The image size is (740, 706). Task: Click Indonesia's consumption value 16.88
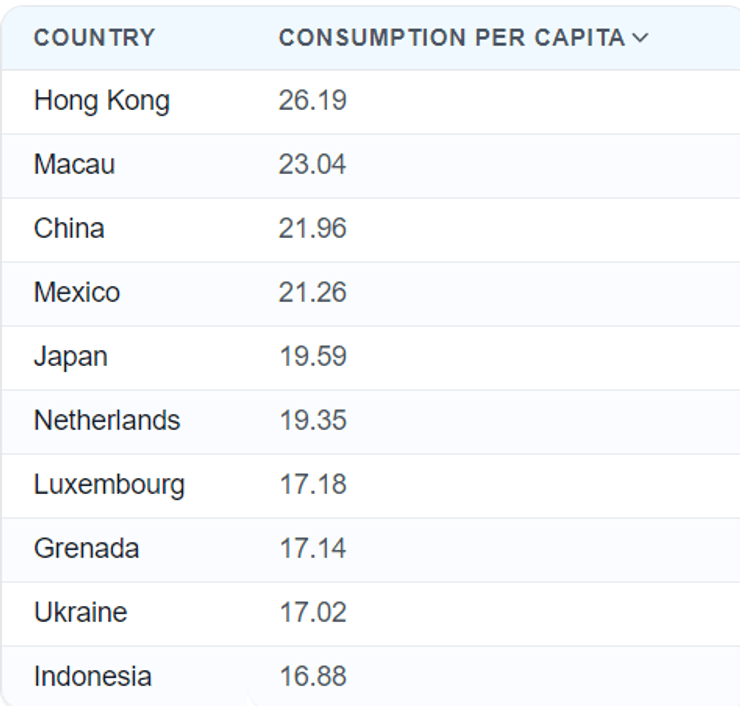click(x=312, y=677)
